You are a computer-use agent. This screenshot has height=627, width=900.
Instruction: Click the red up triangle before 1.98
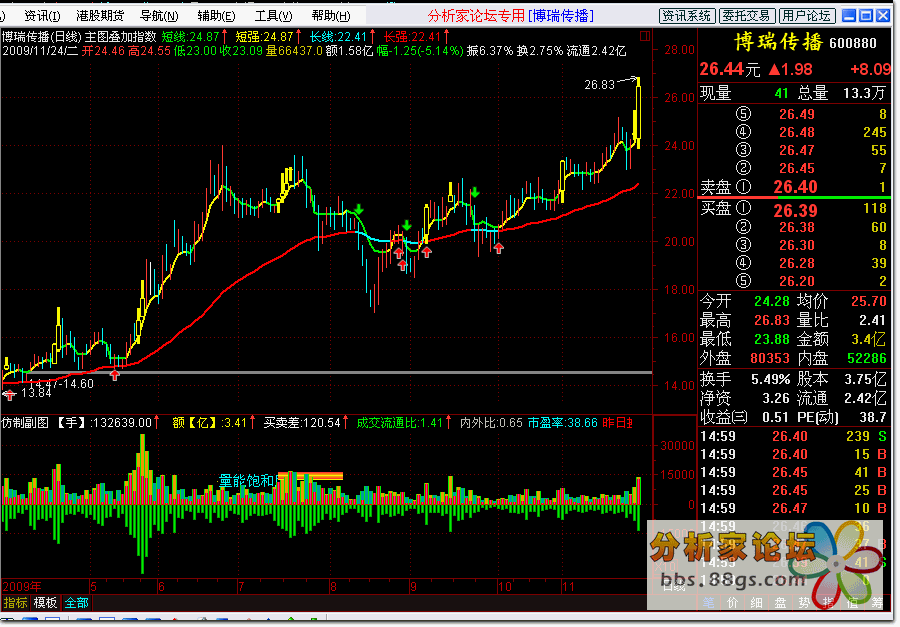tap(774, 69)
